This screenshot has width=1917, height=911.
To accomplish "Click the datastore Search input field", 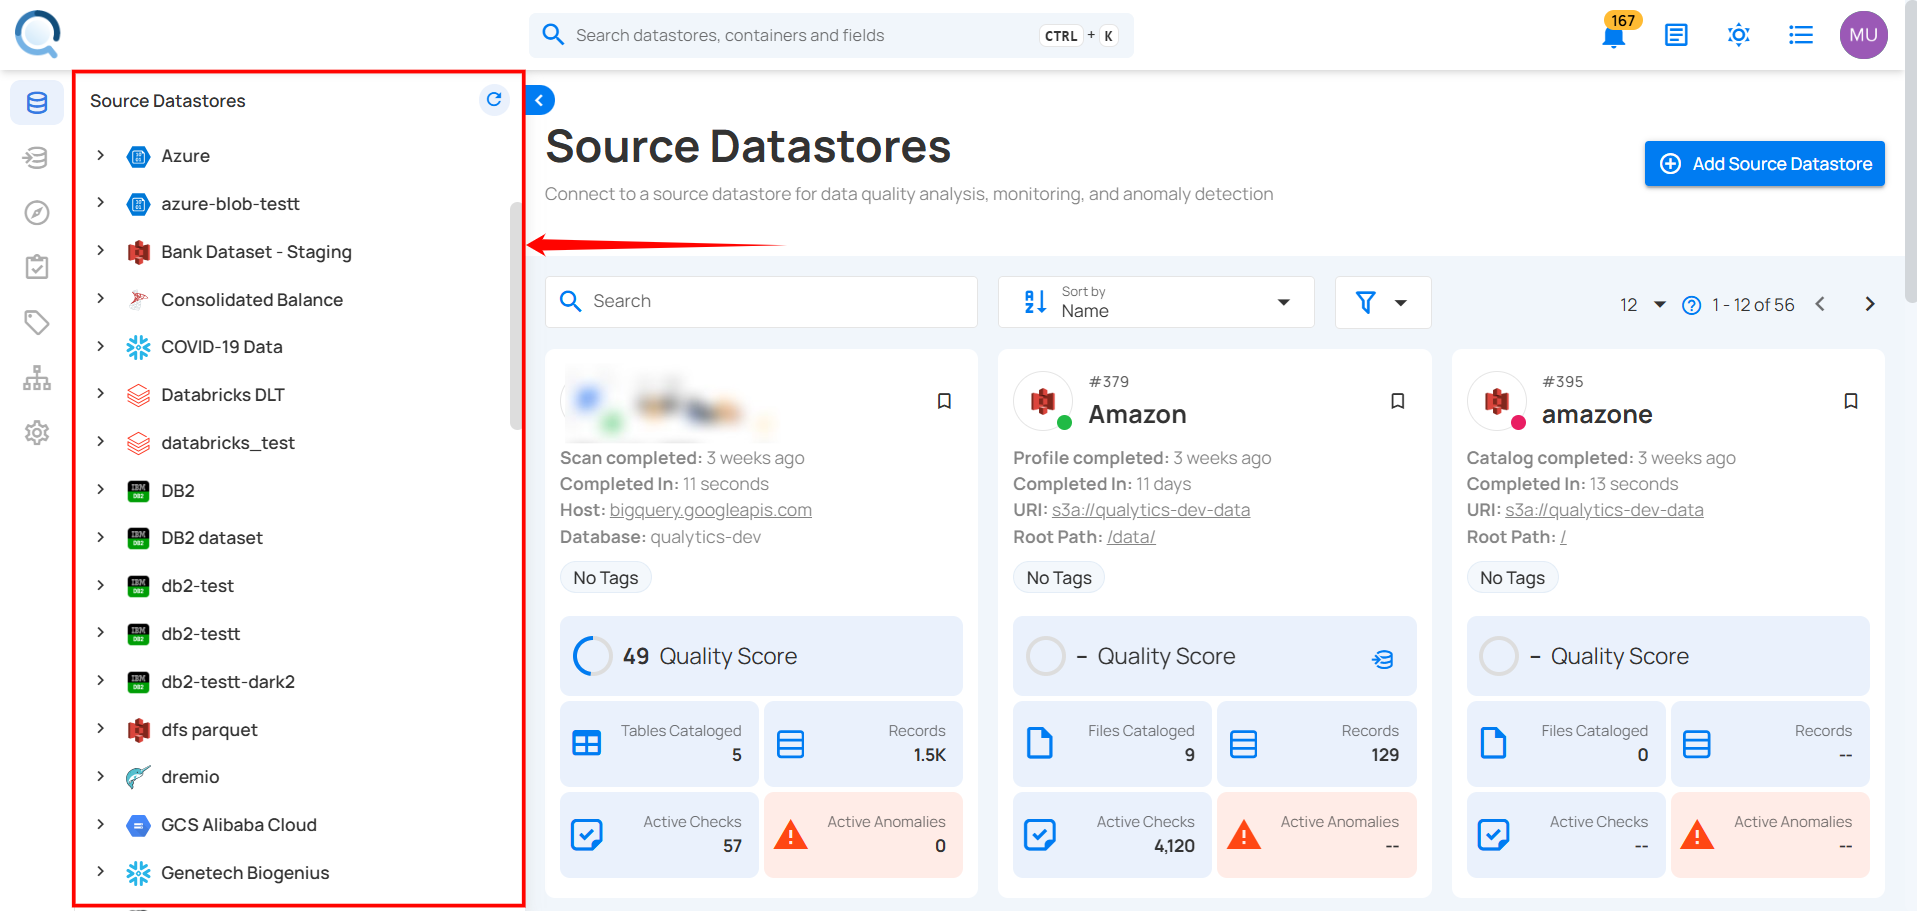I will (761, 302).
